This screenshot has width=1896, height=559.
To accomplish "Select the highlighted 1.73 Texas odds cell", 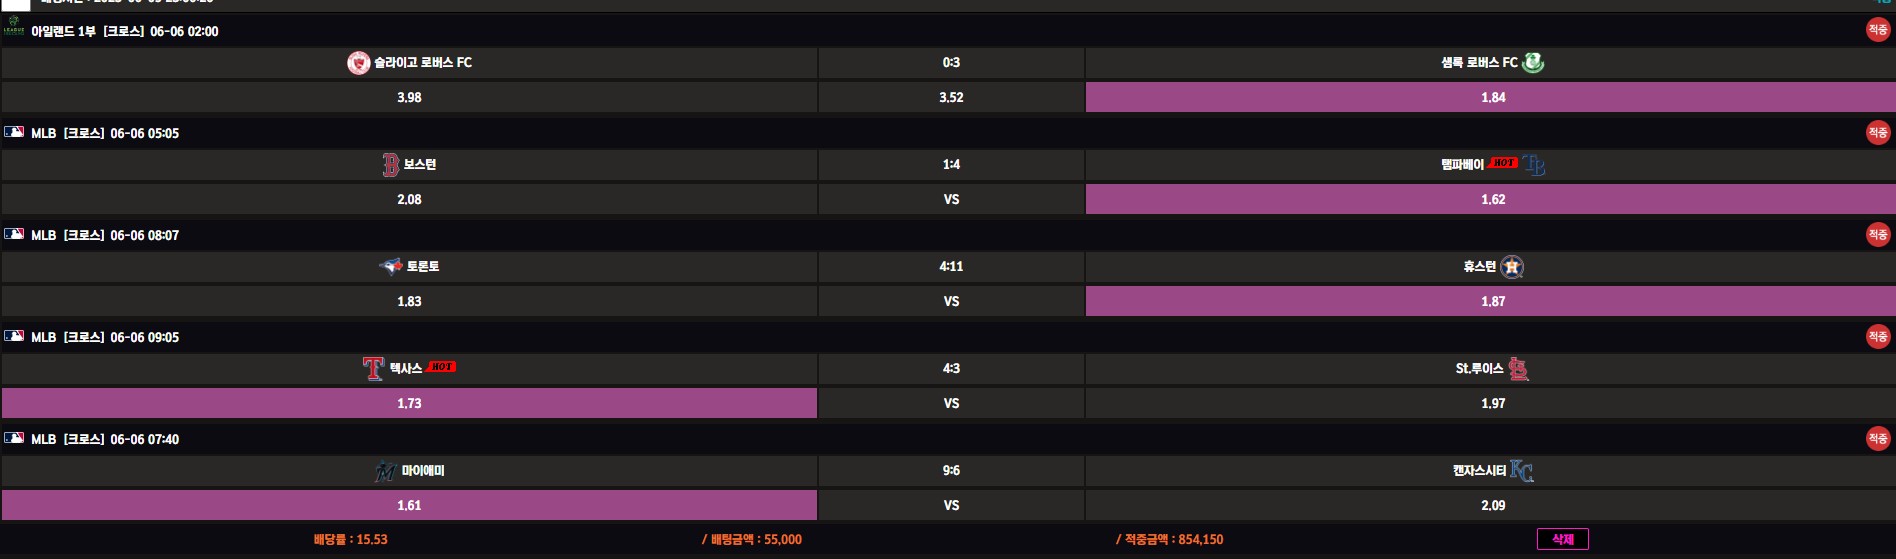I will (x=409, y=403).
